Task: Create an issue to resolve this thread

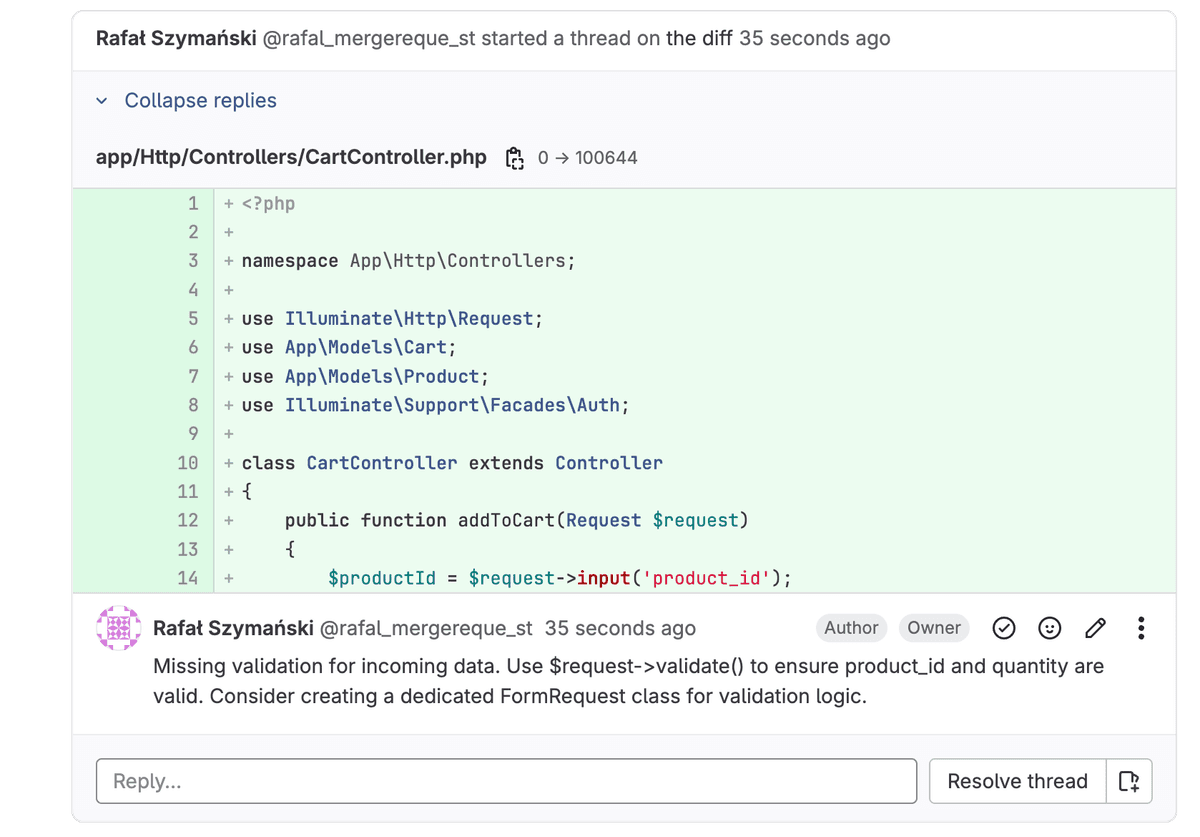Action: (x=1128, y=781)
